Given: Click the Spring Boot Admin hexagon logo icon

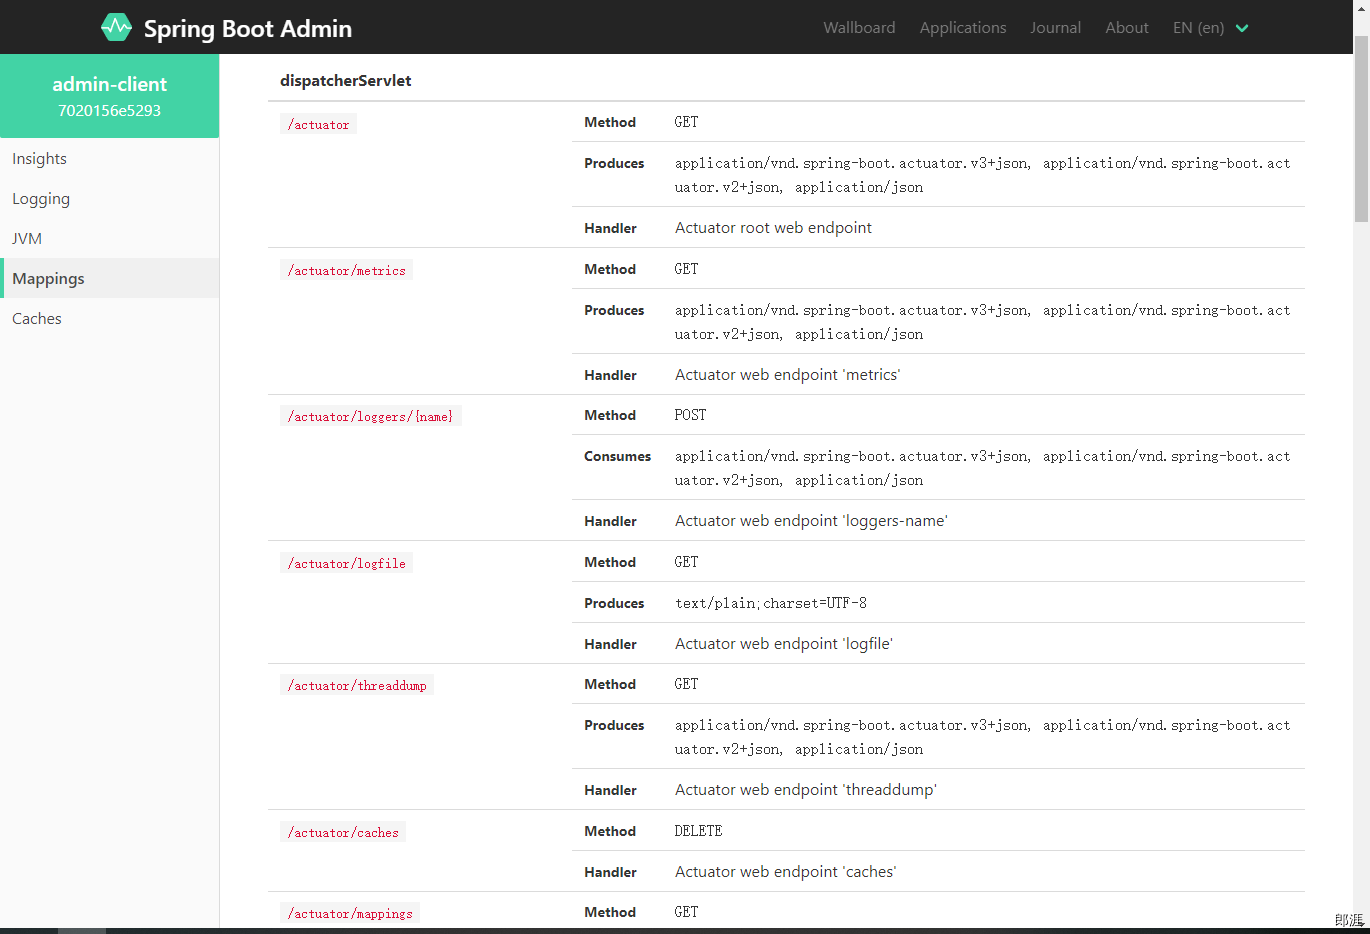Looking at the screenshot, I should pos(116,27).
